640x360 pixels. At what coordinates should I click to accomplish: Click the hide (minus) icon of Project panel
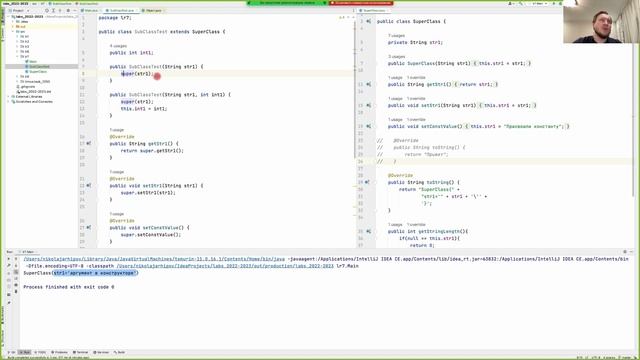(74, 10)
